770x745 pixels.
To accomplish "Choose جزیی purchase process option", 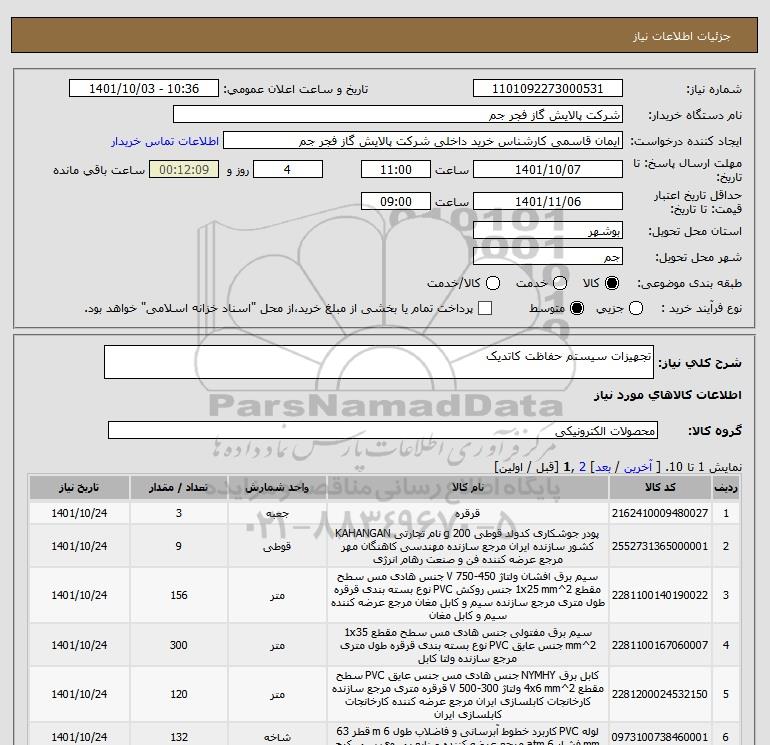I will pyautogui.click(x=636, y=308).
